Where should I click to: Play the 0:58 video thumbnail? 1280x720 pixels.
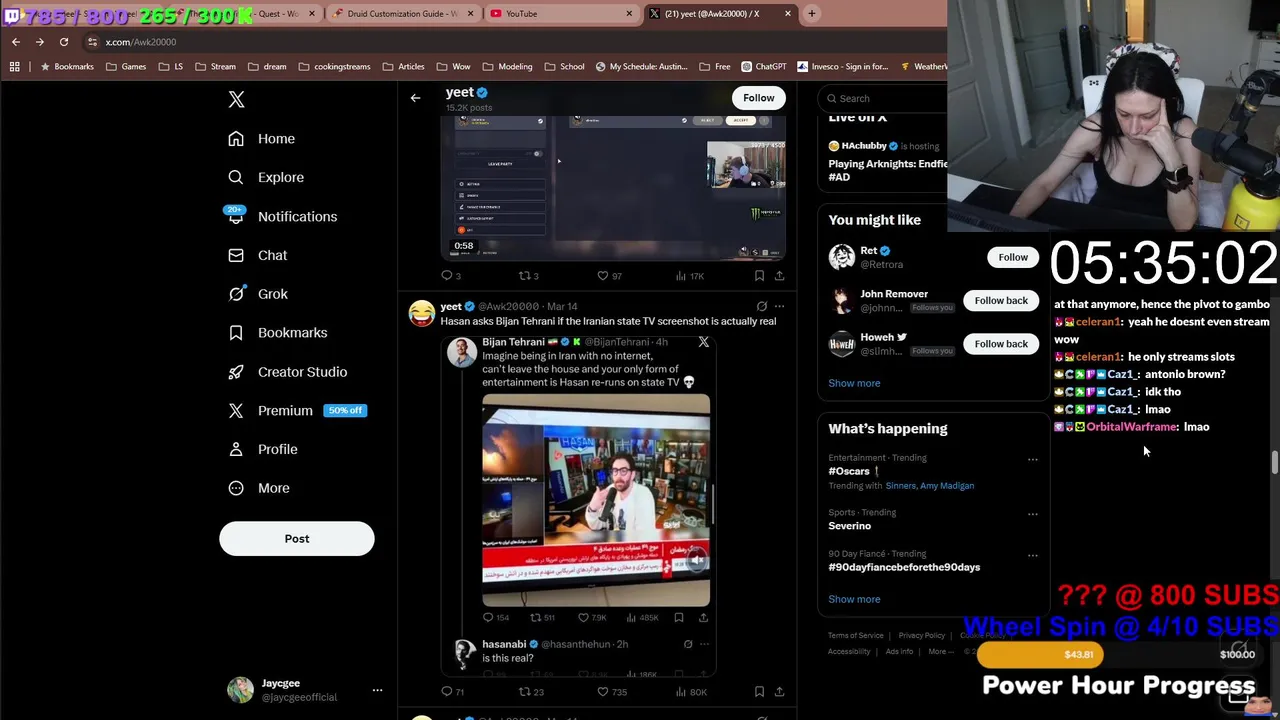pyautogui.click(x=613, y=187)
